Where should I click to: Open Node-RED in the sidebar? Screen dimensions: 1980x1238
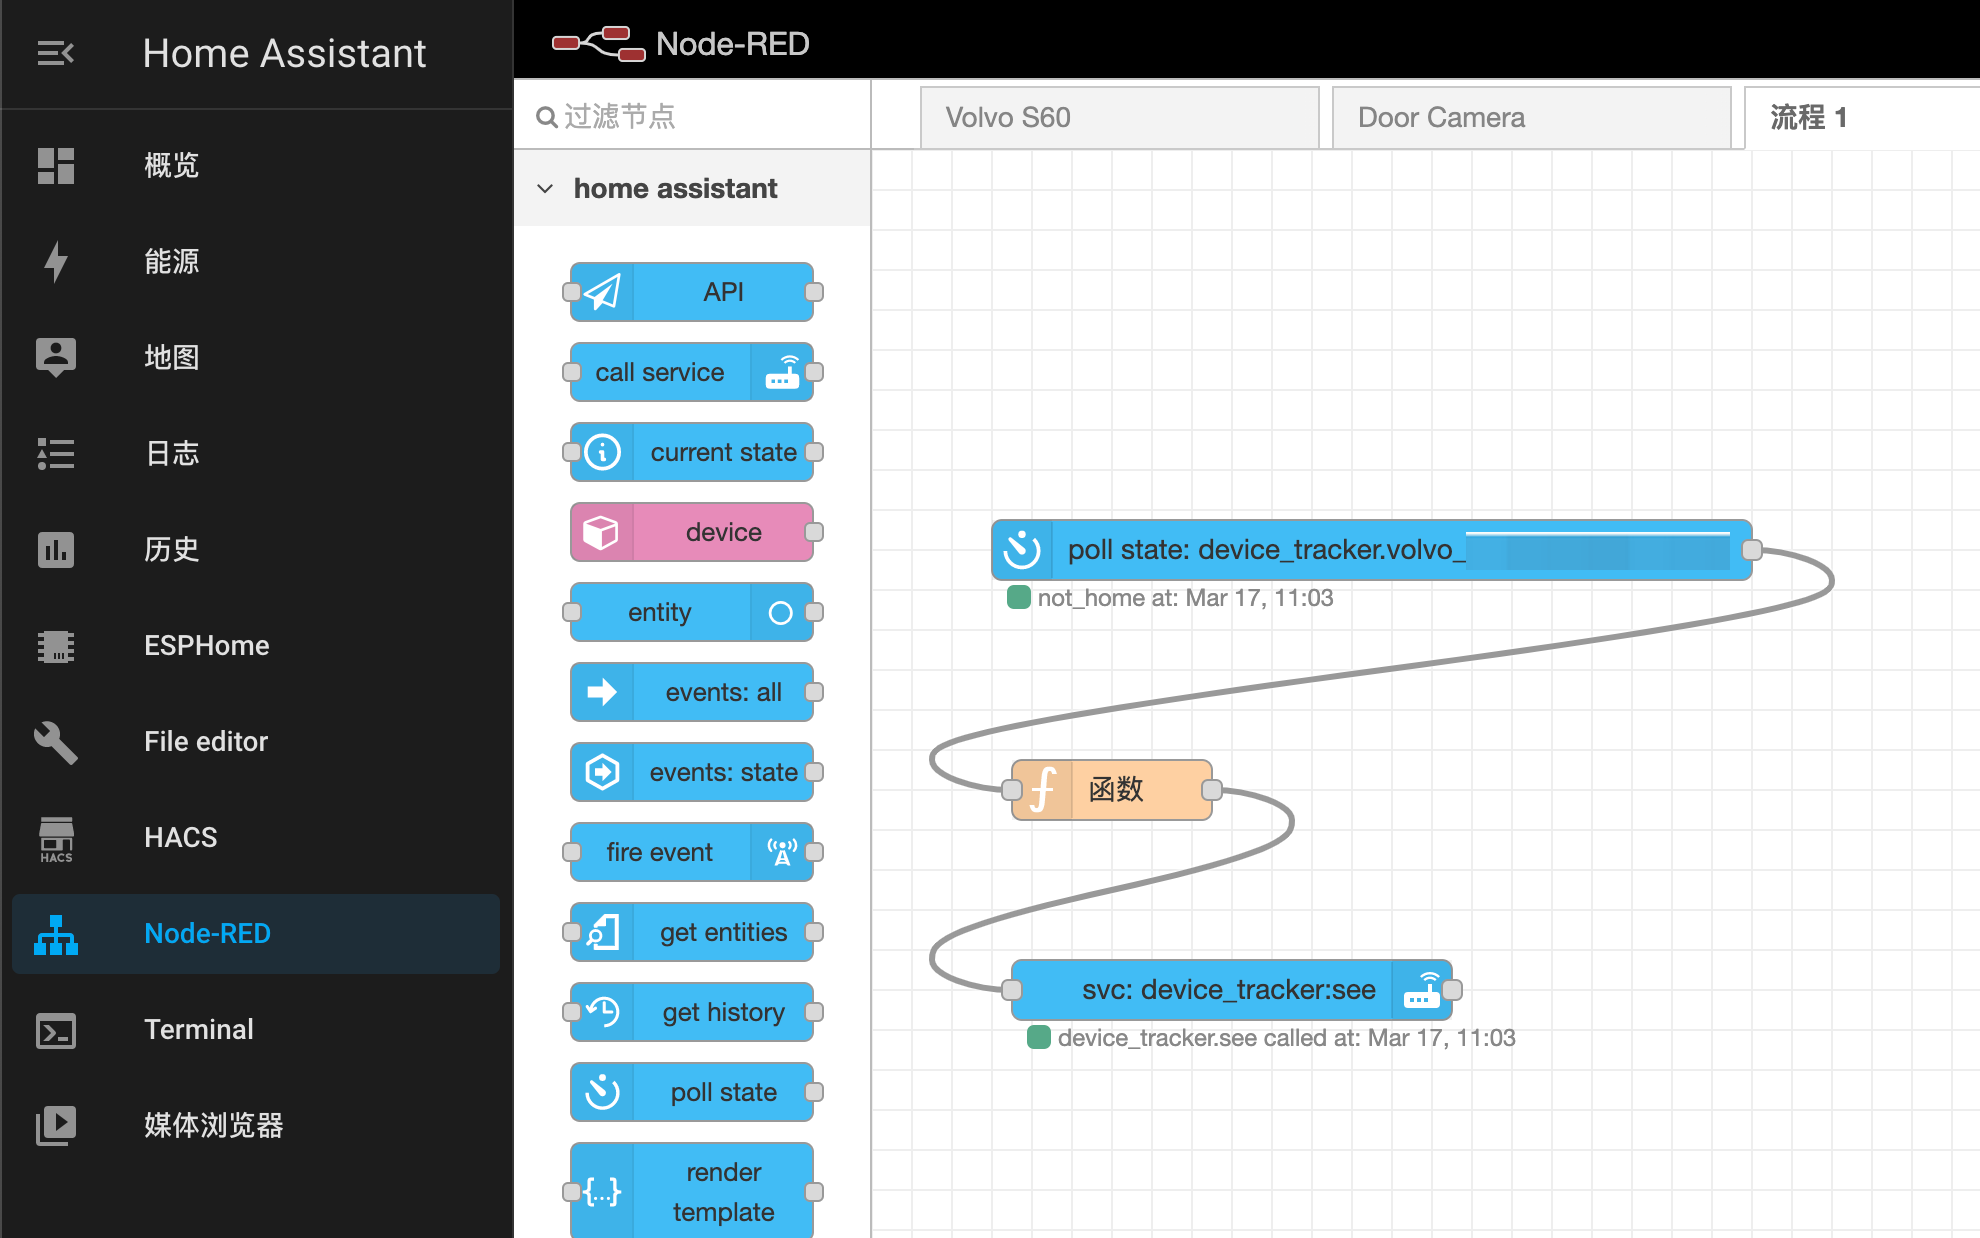[256, 934]
